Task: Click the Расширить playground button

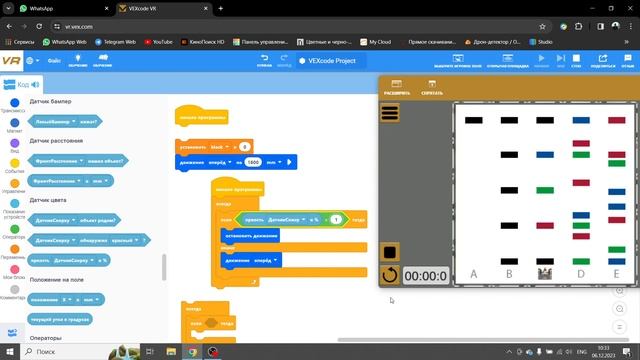Action: [397, 87]
